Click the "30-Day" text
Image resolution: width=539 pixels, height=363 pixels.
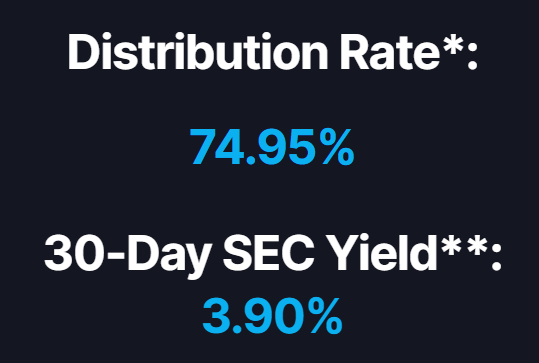[128, 256]
